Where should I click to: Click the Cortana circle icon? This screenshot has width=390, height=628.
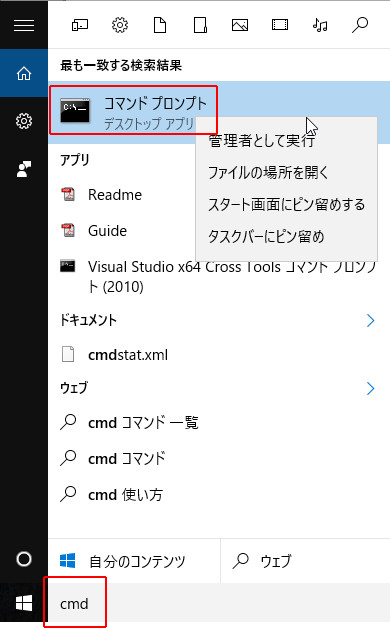(24, 559)
